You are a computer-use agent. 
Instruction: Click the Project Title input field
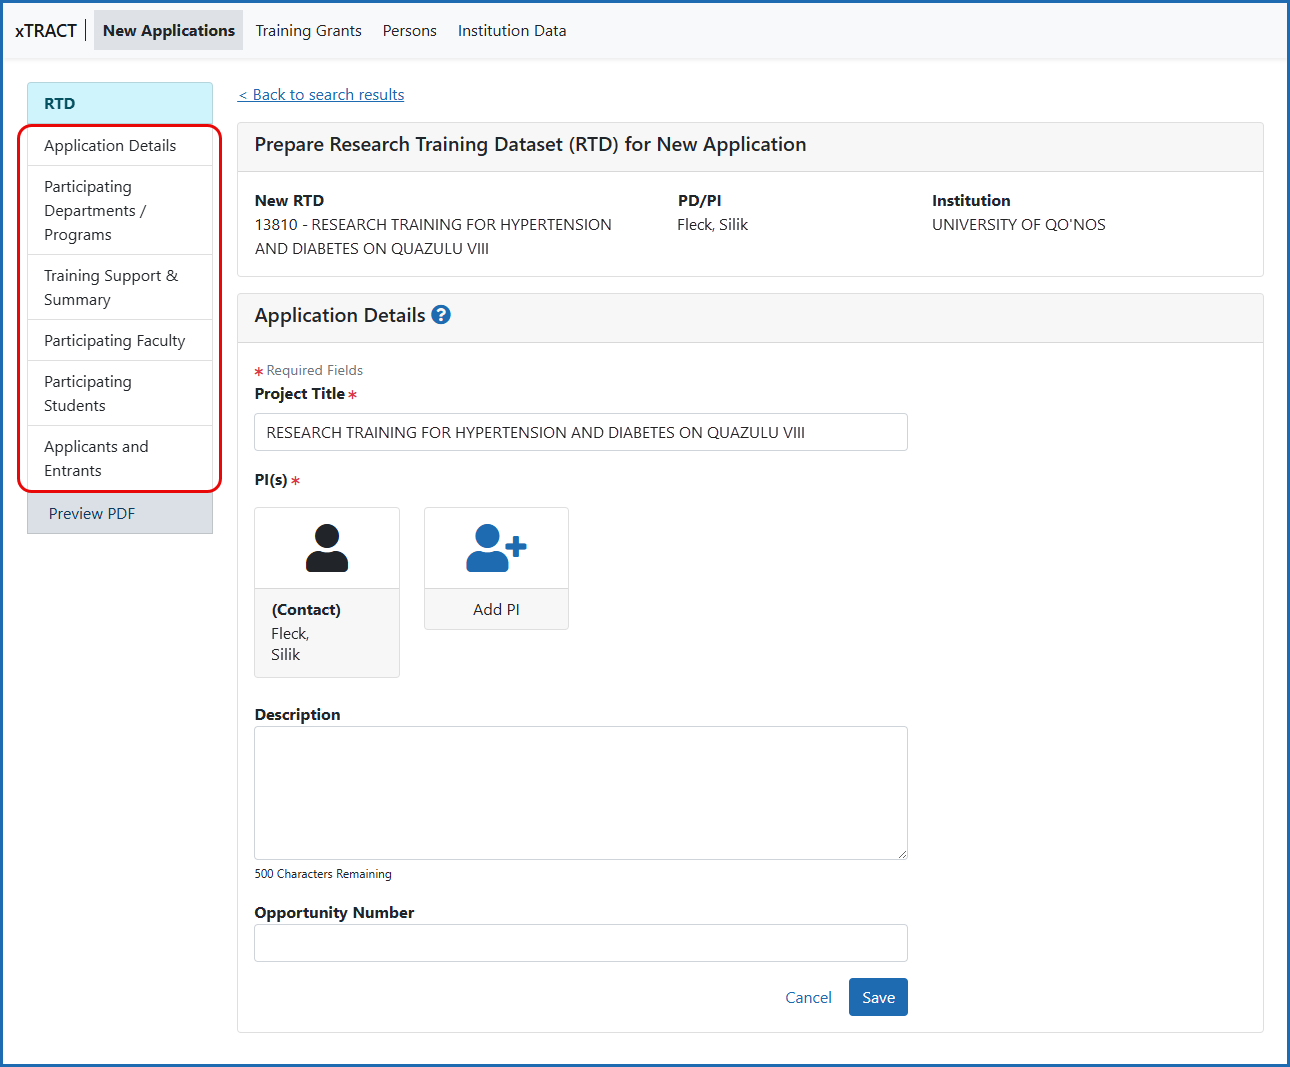click(x=580, y=432)
